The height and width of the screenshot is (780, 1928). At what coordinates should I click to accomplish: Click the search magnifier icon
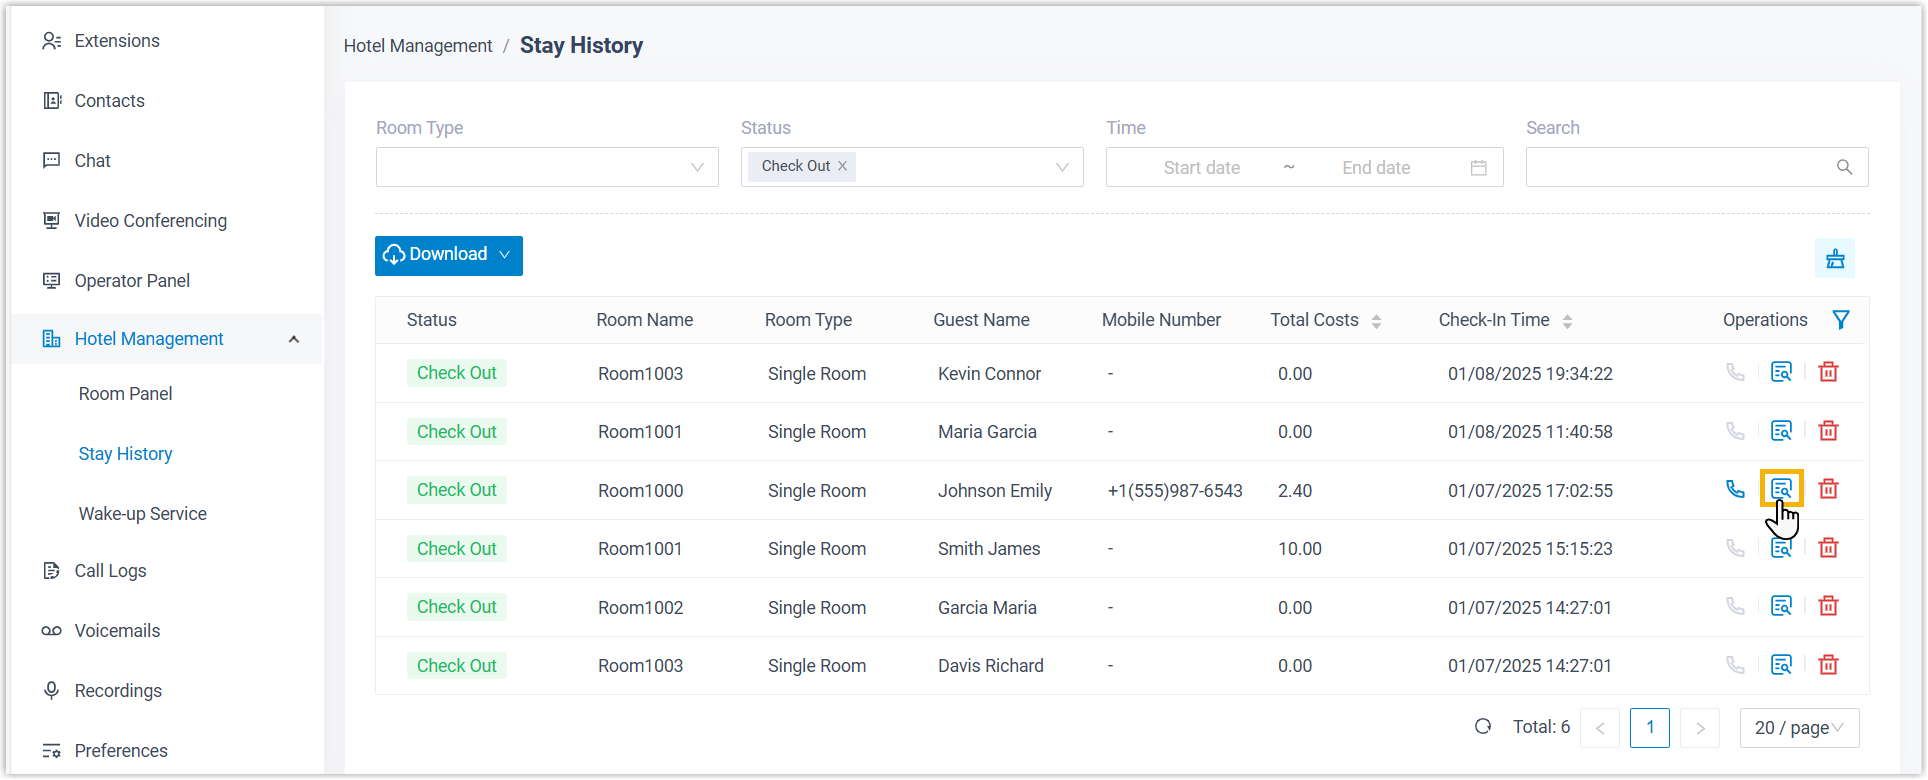tap(1844, 167)
